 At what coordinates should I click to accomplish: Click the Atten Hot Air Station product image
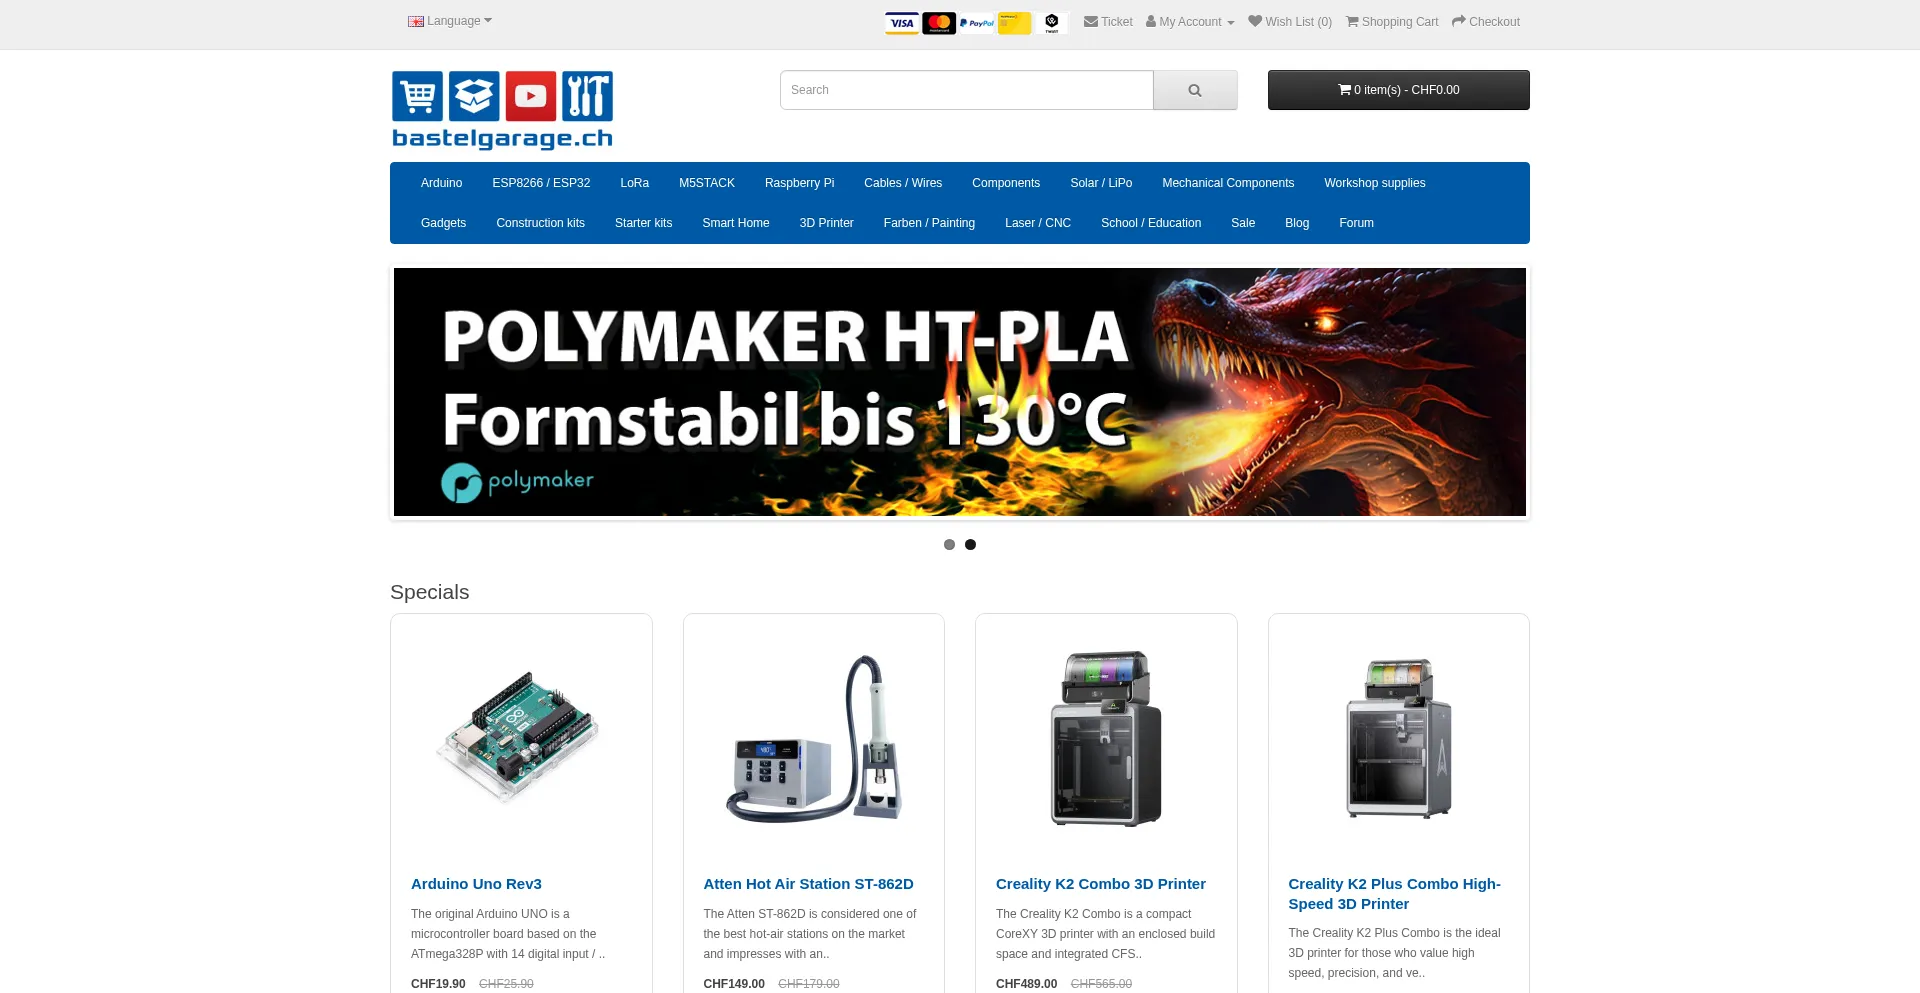pos(814,738)
